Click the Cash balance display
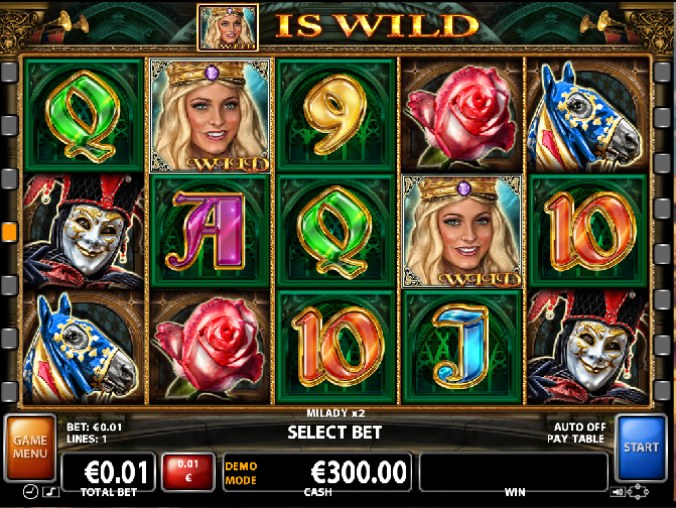Image resolution: width=676 pixels, height=508 pixels. tap(317, 472)
